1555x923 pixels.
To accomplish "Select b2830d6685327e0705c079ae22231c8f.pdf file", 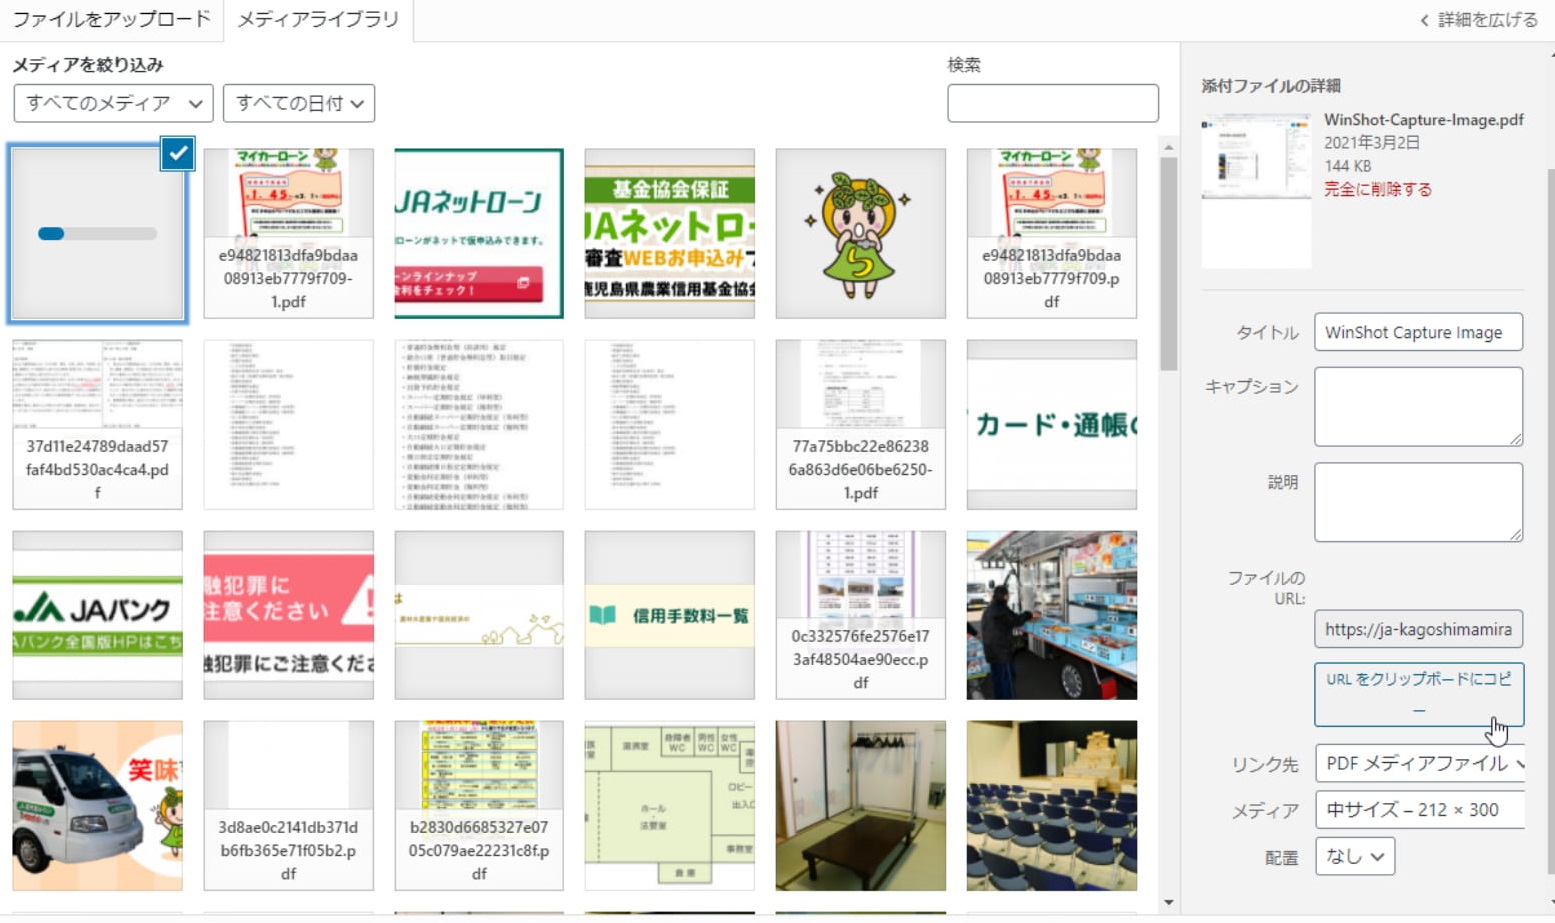I will pyautogui.click(x=479, y=805).
